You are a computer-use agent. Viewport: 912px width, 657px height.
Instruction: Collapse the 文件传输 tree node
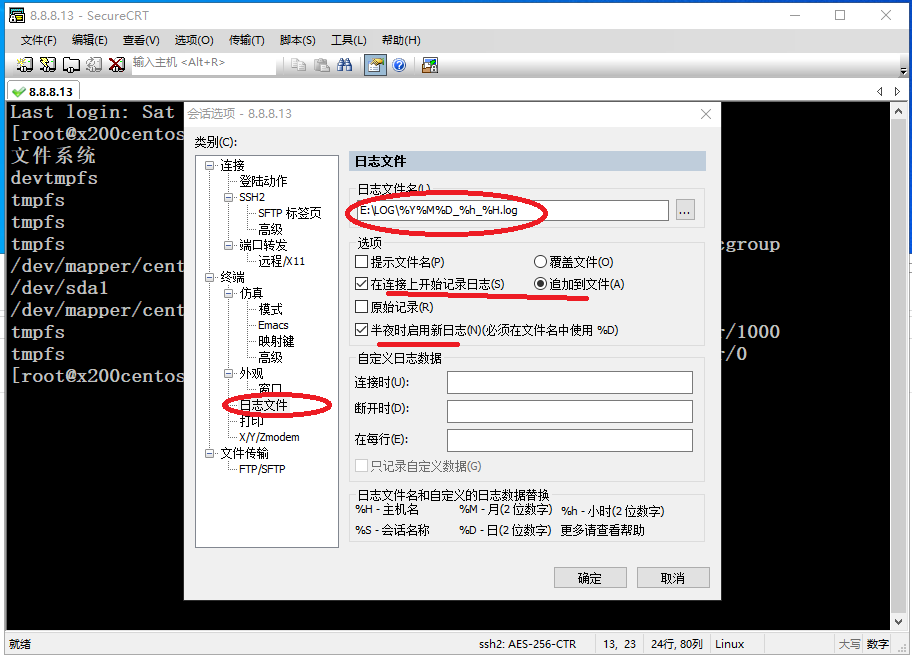tap(209, 453)
